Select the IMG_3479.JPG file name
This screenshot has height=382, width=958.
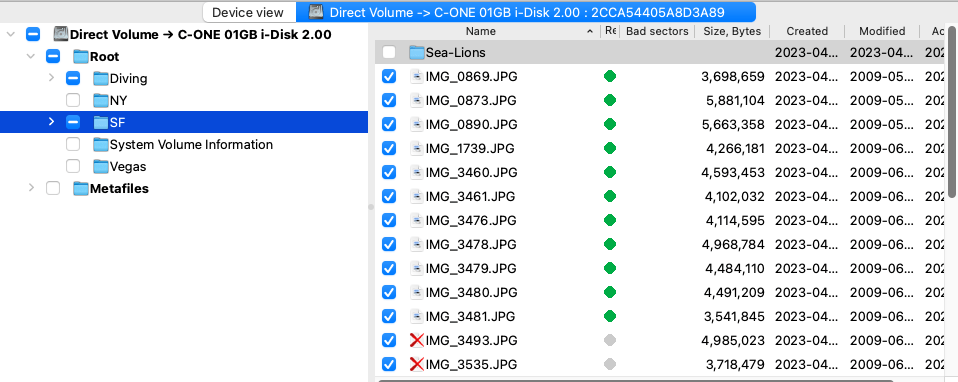[x=470, y=268]
